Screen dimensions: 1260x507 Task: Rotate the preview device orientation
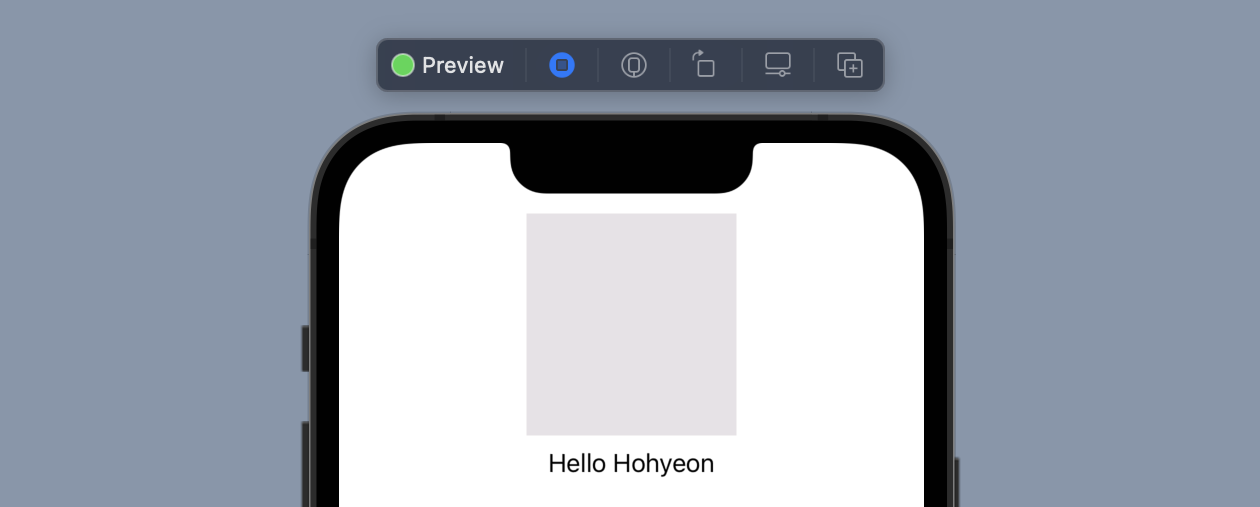(705, 64)
